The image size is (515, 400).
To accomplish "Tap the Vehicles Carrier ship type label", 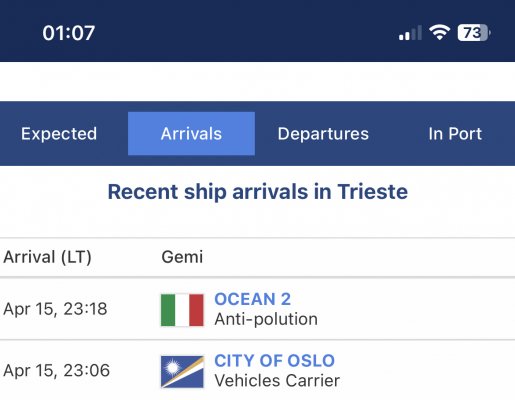I will (277, 381).
